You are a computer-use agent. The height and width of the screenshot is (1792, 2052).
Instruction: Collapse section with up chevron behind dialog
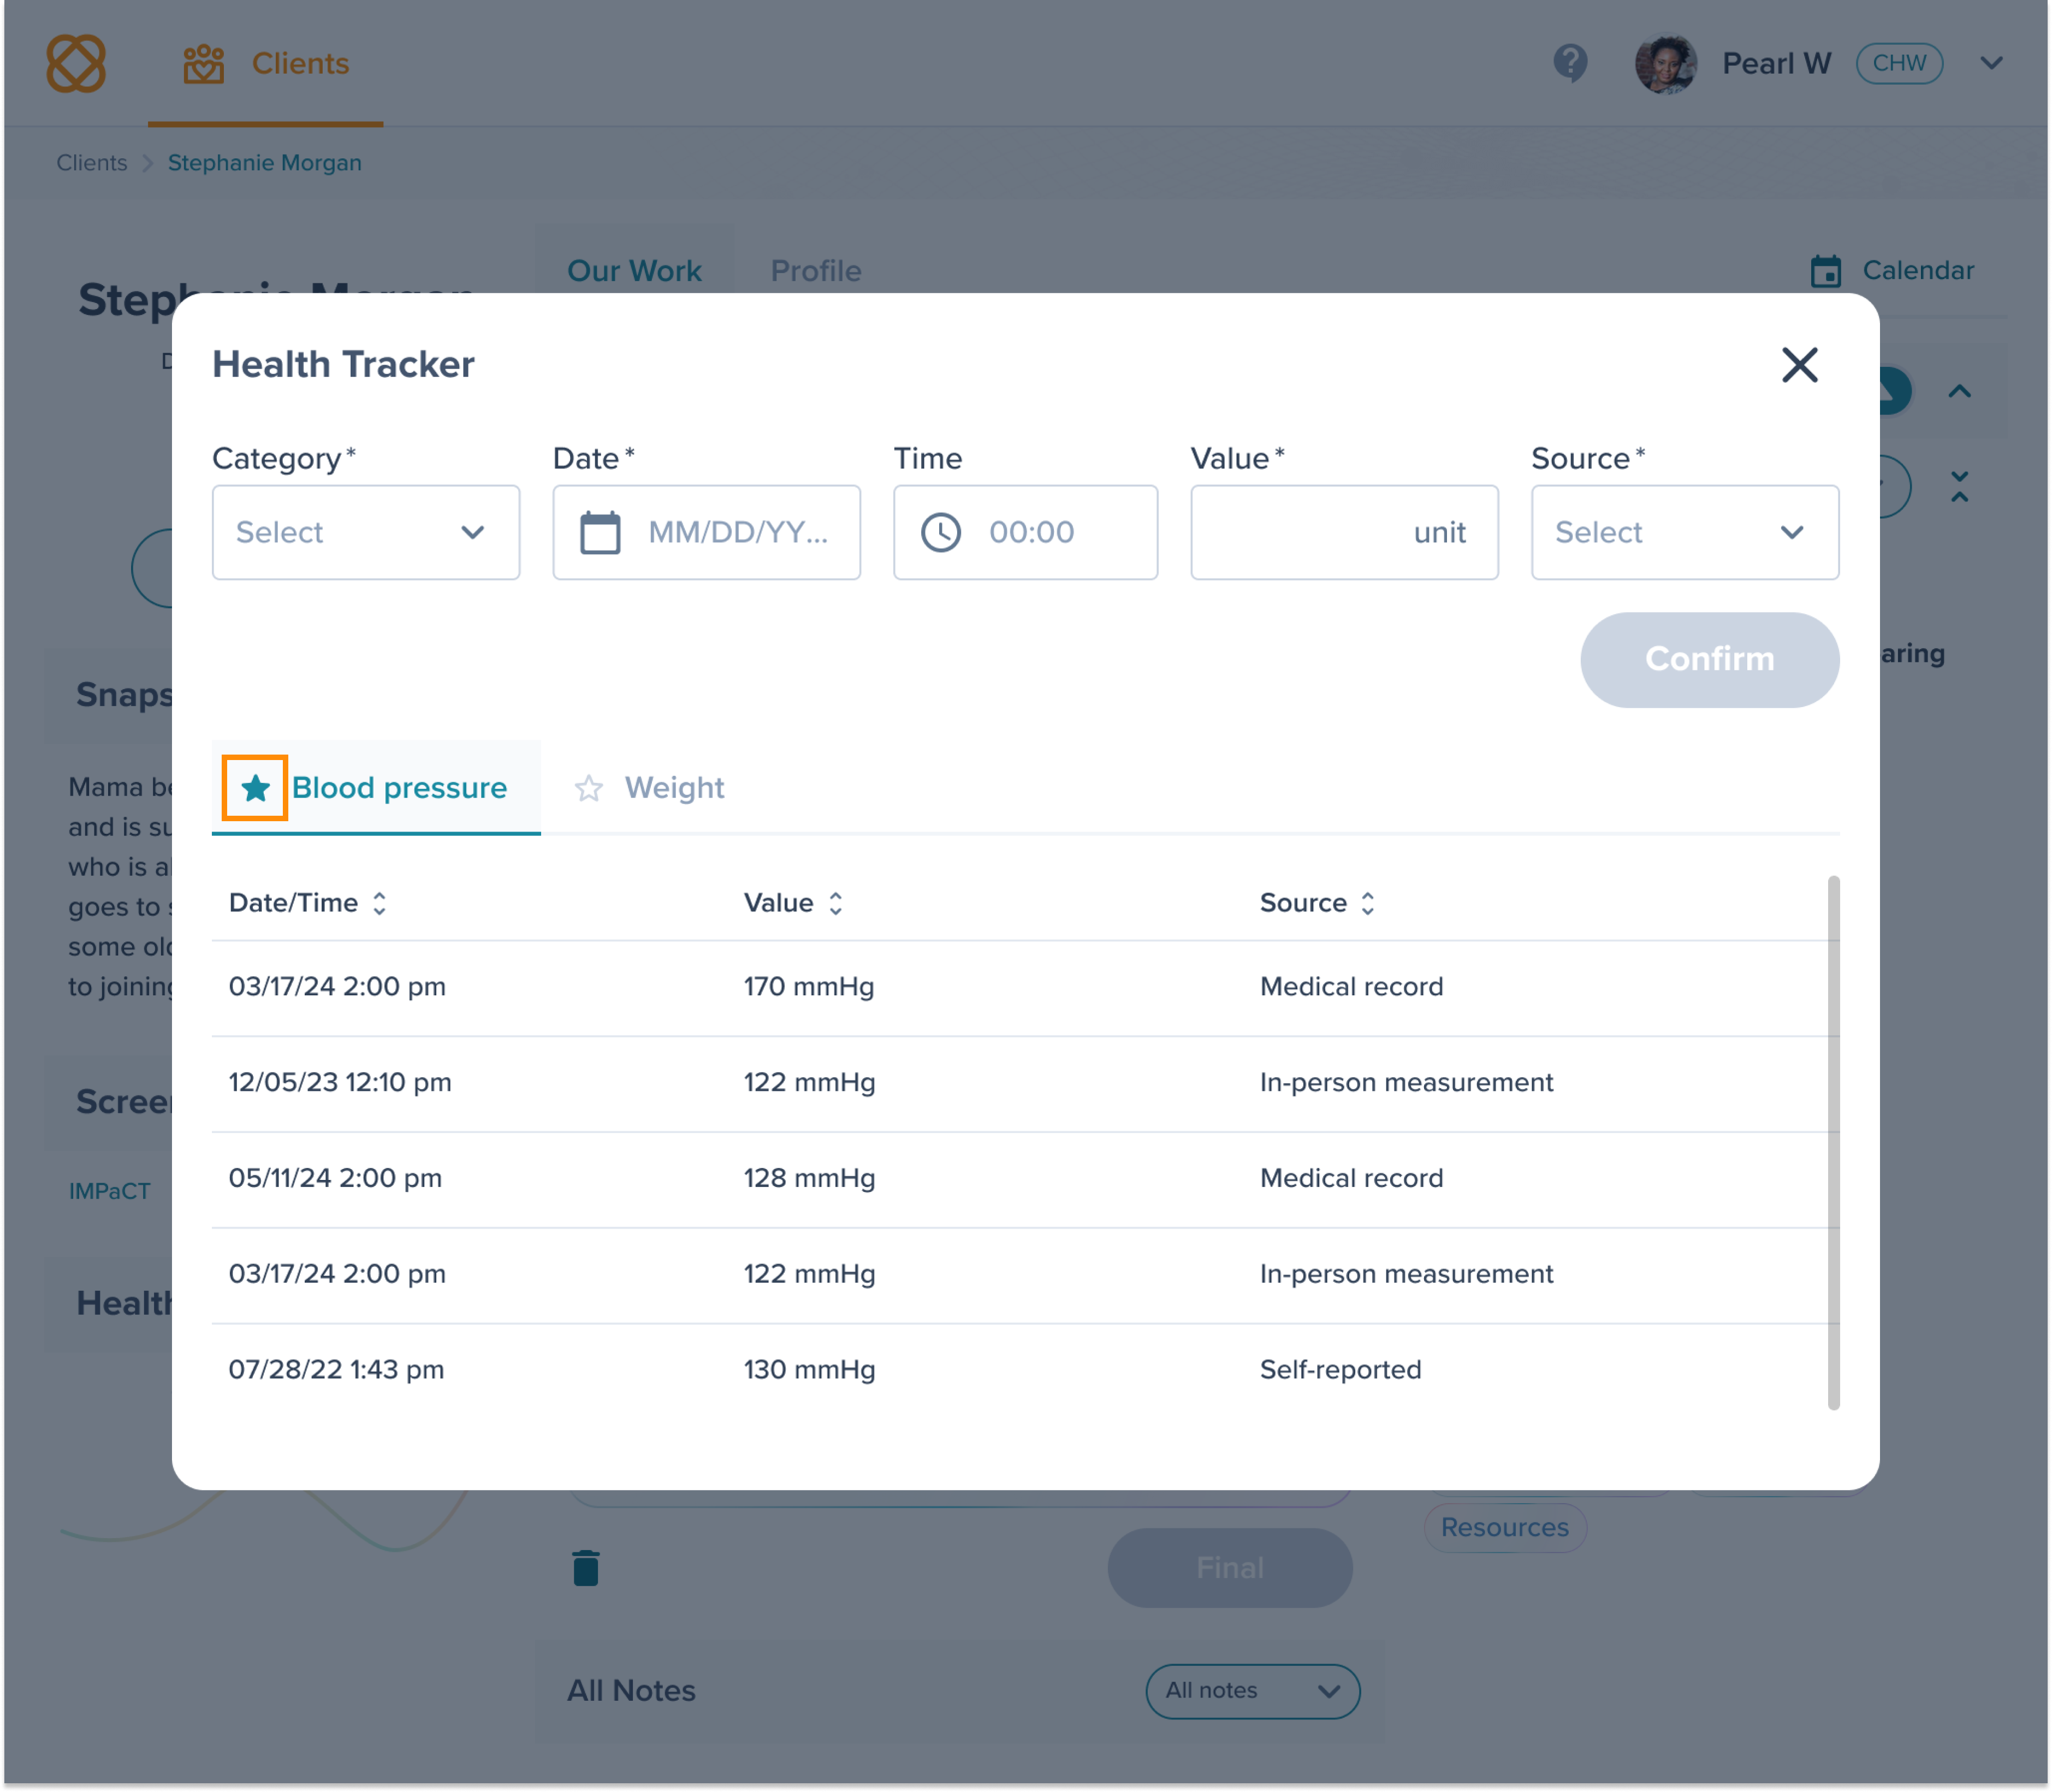(1959, 391)
